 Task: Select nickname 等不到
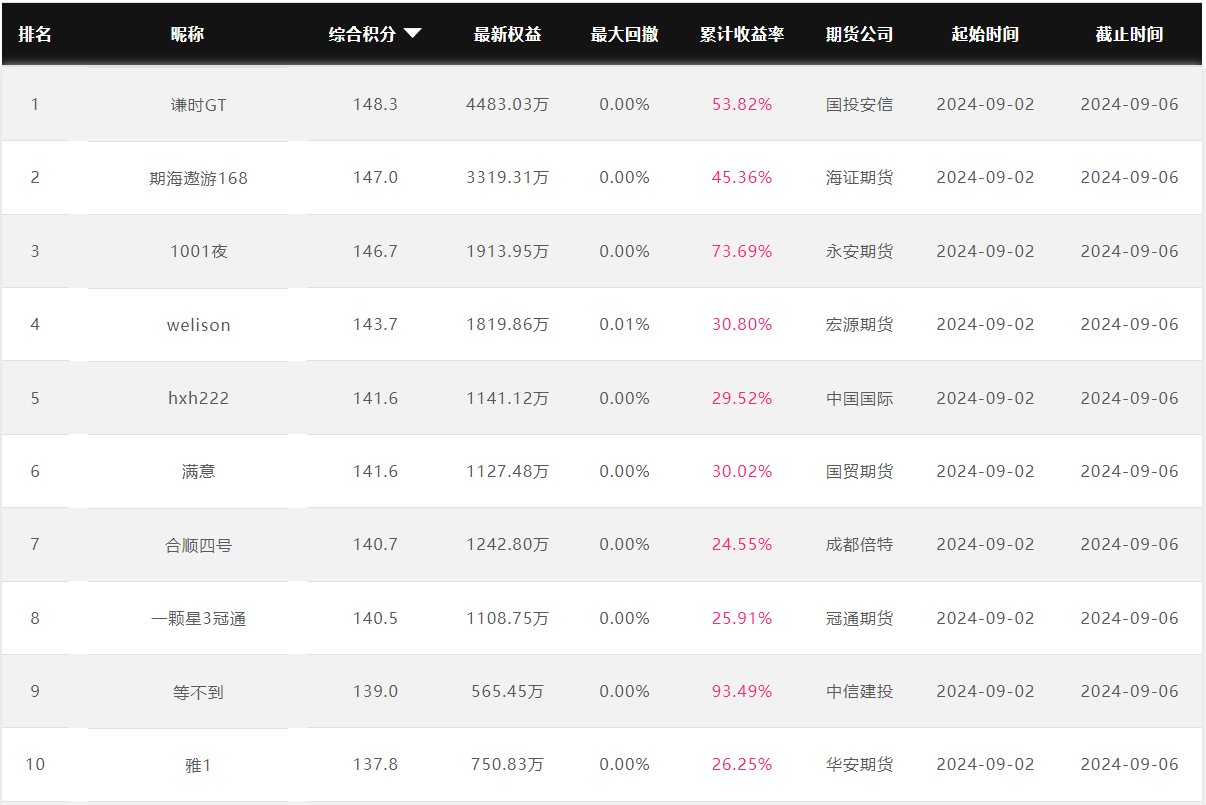[199, 692]
